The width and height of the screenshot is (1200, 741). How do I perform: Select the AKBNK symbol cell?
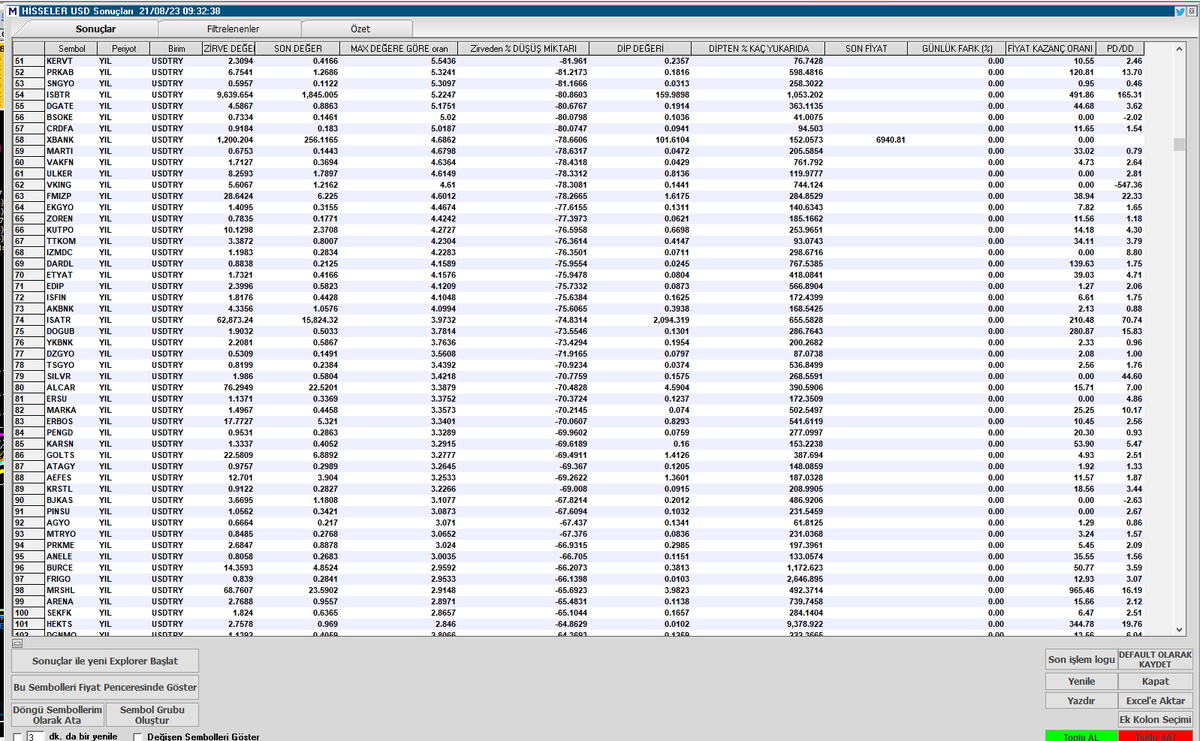point(71,308)
